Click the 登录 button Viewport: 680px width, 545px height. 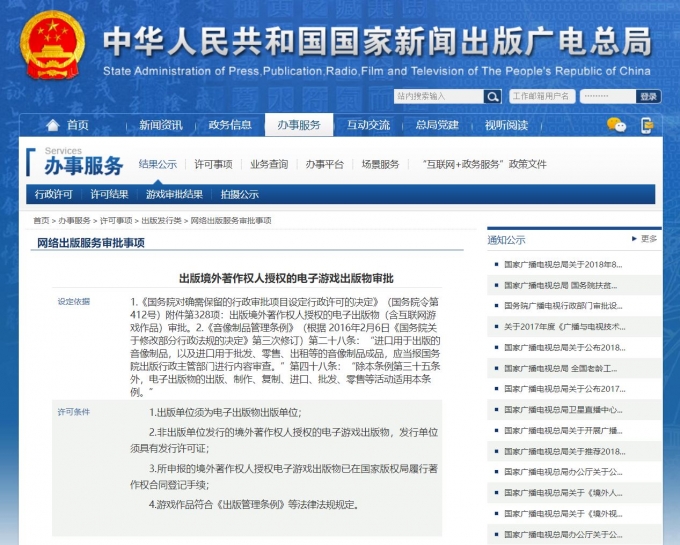point(648,96)
